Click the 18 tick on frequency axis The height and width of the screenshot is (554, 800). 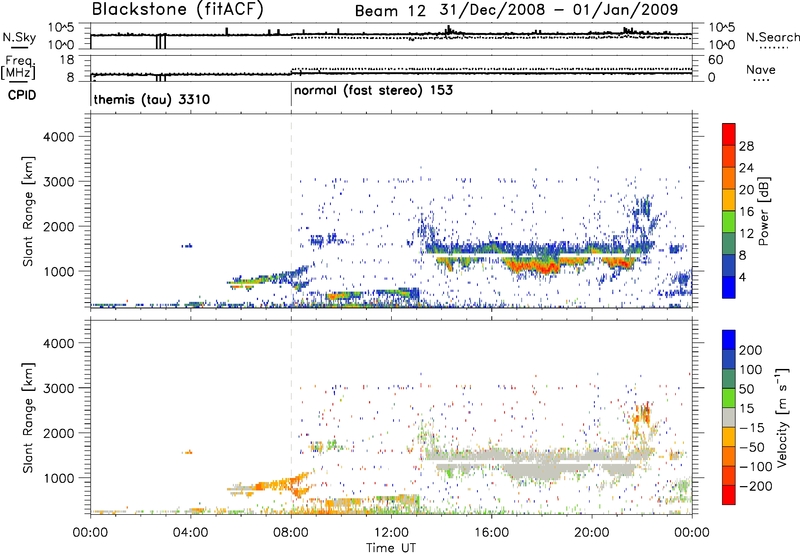(67, 60)
